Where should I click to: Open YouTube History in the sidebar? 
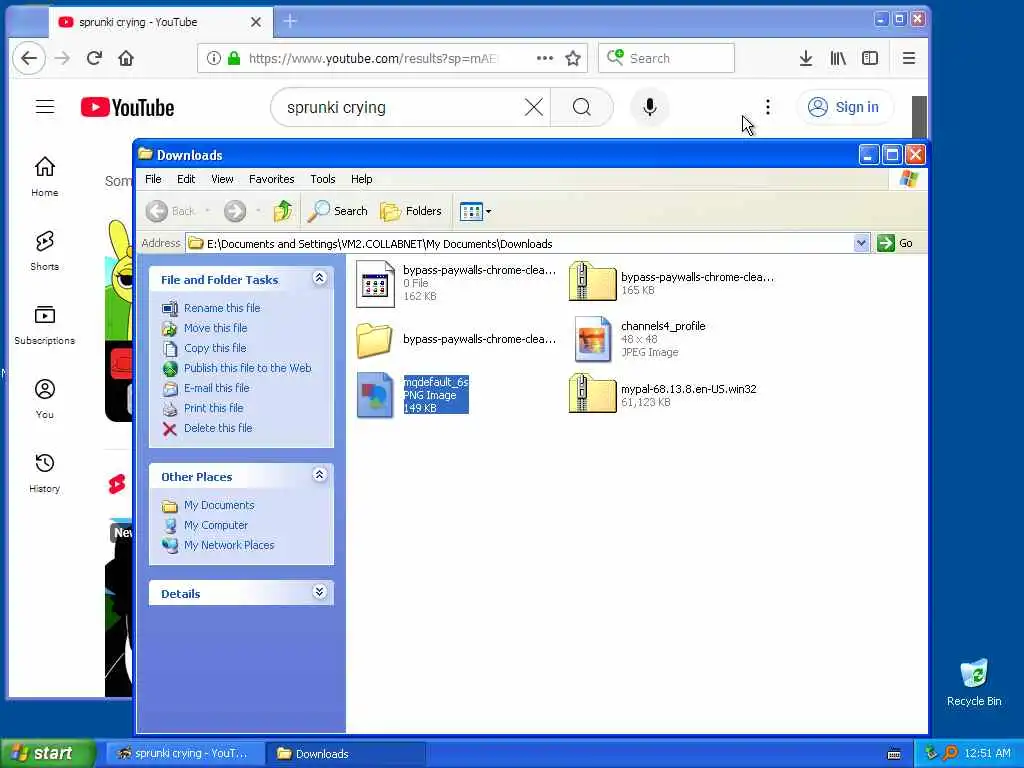tap(44, 473)
